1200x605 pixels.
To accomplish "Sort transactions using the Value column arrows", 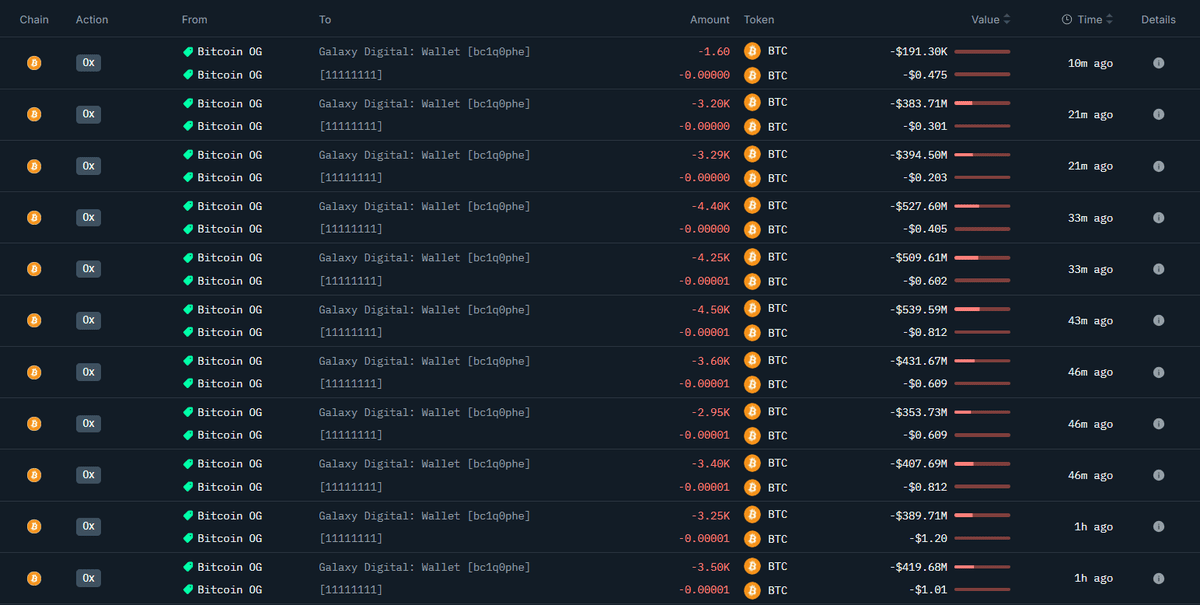I will click(x=1007, y=20).
